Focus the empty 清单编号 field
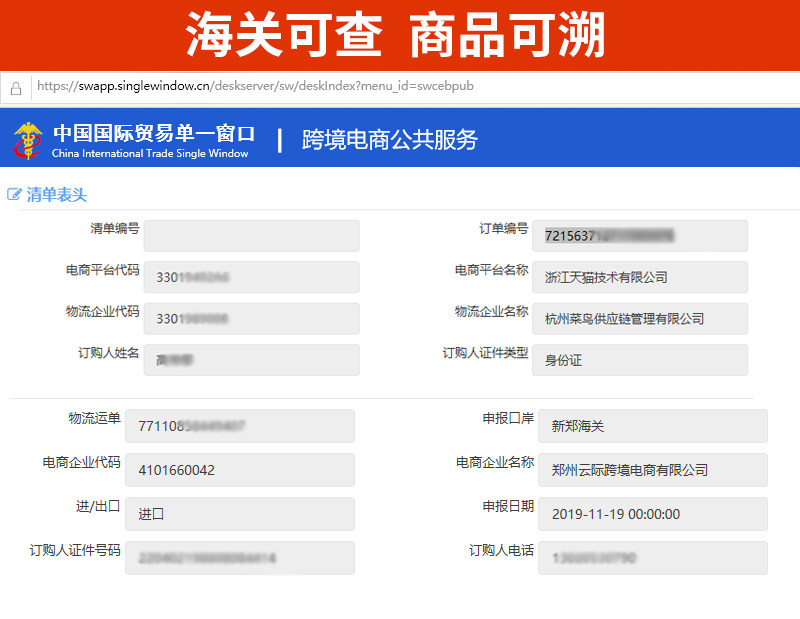 point(252,236)
